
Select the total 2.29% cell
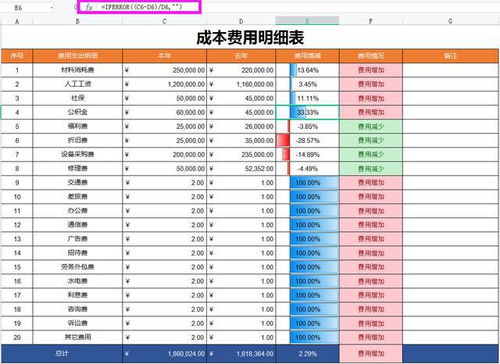tap(307, 353)
